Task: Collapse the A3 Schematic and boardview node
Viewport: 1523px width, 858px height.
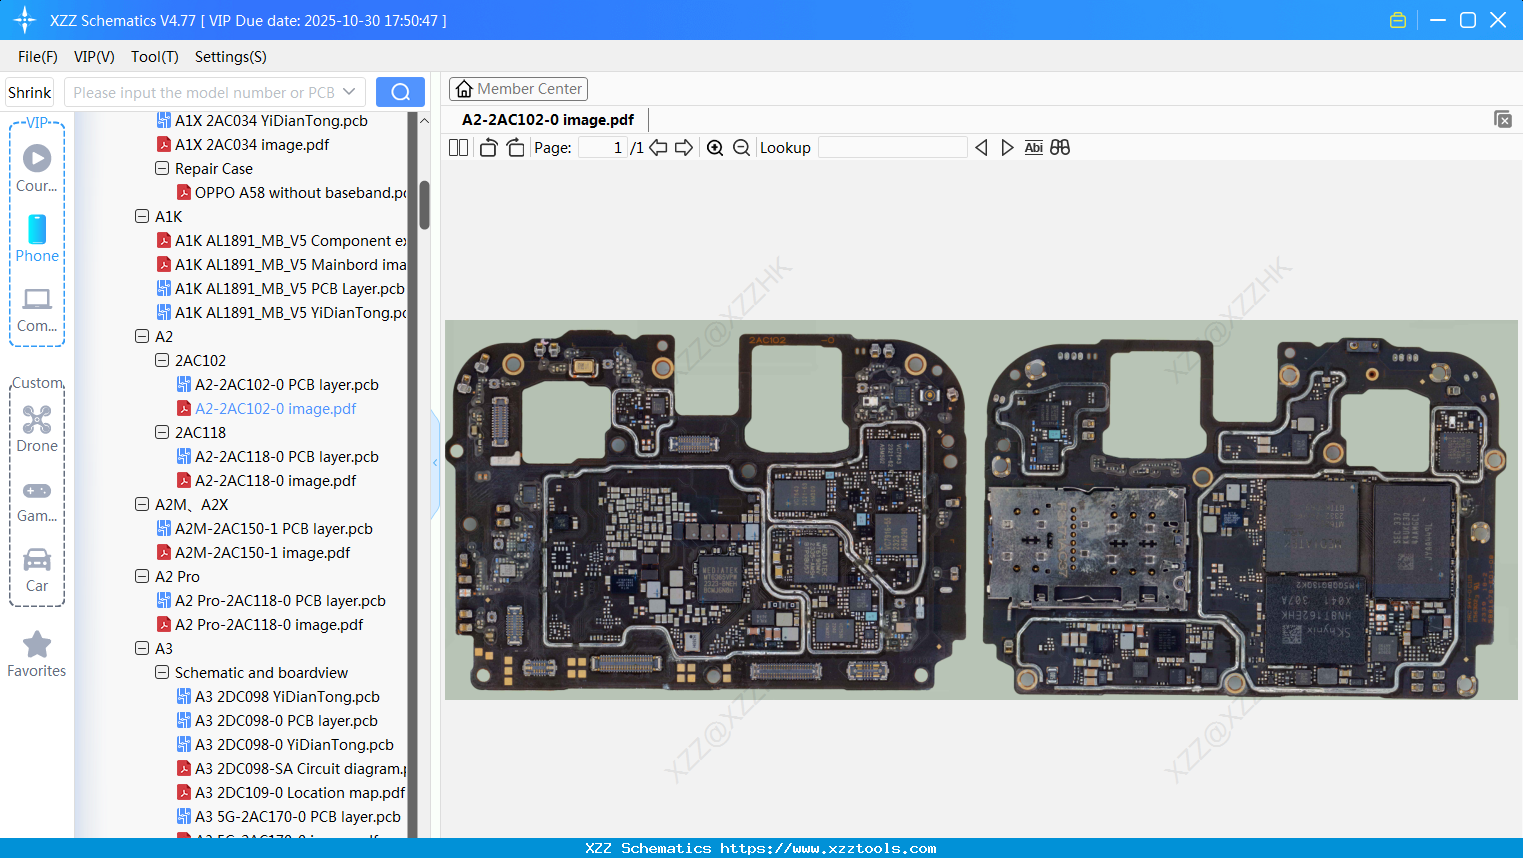Action: (161, 672)
